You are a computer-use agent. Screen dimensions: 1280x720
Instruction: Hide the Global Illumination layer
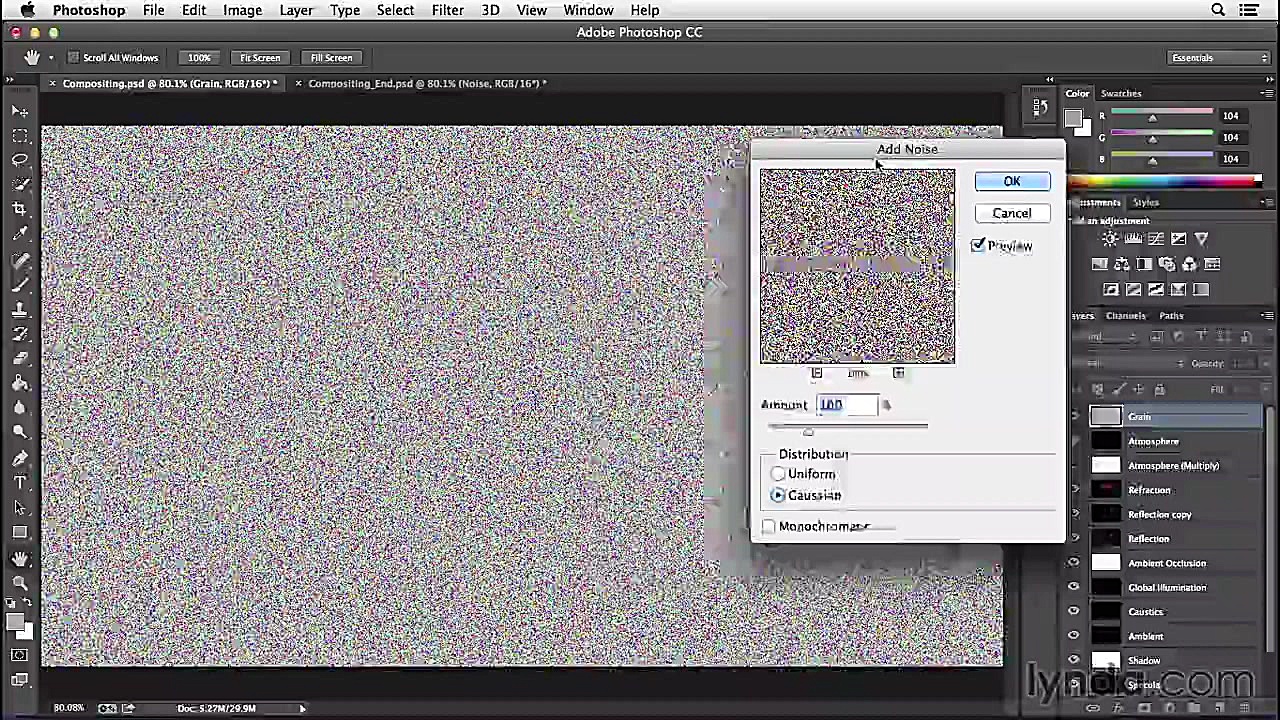(x=1074, y=587)
